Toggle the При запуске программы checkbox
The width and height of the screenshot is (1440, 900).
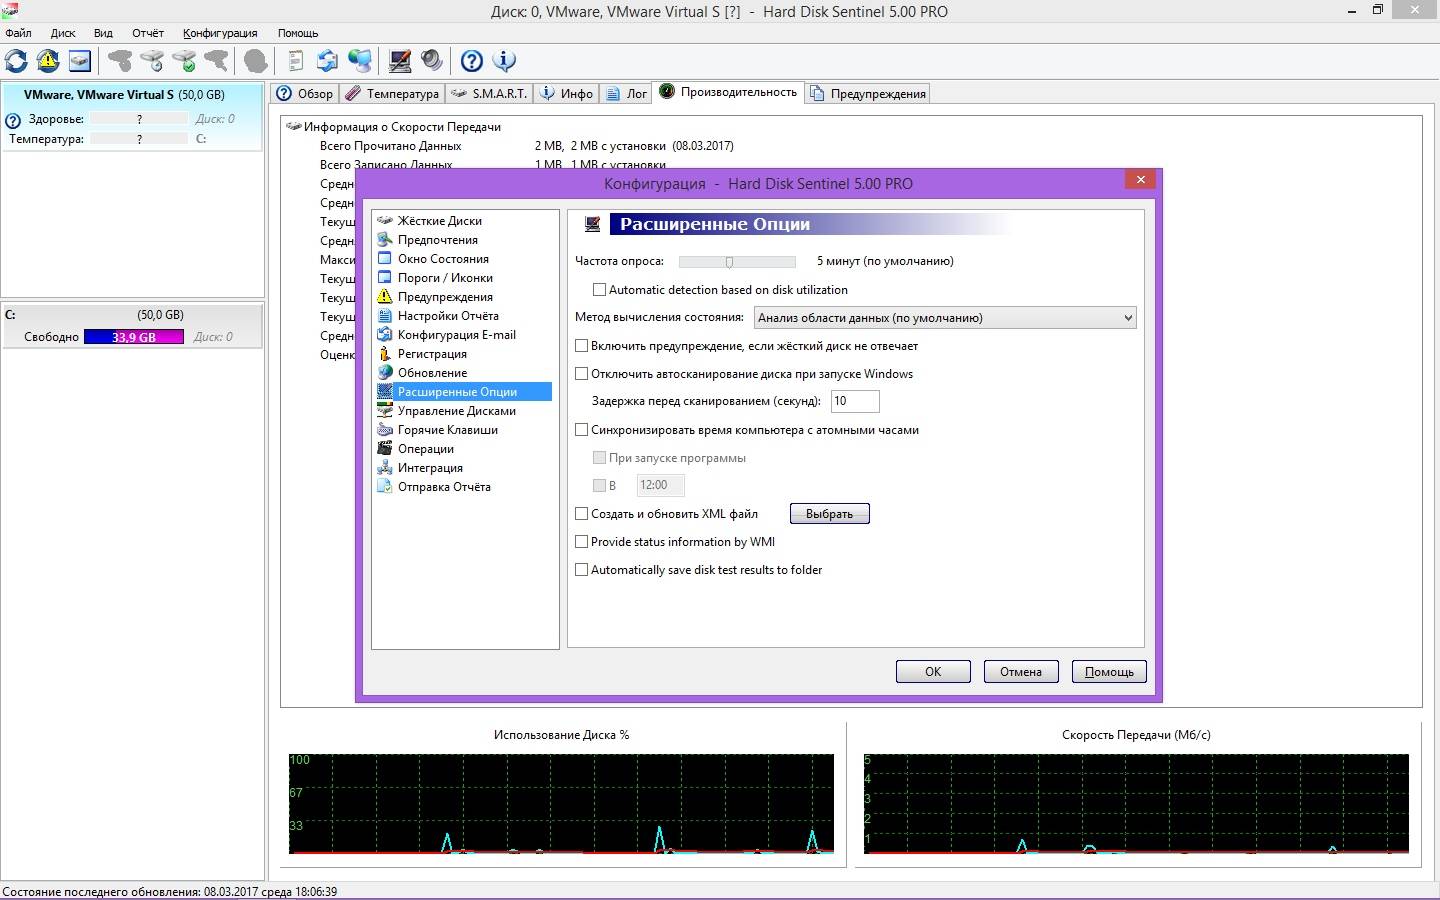(600, 458)
